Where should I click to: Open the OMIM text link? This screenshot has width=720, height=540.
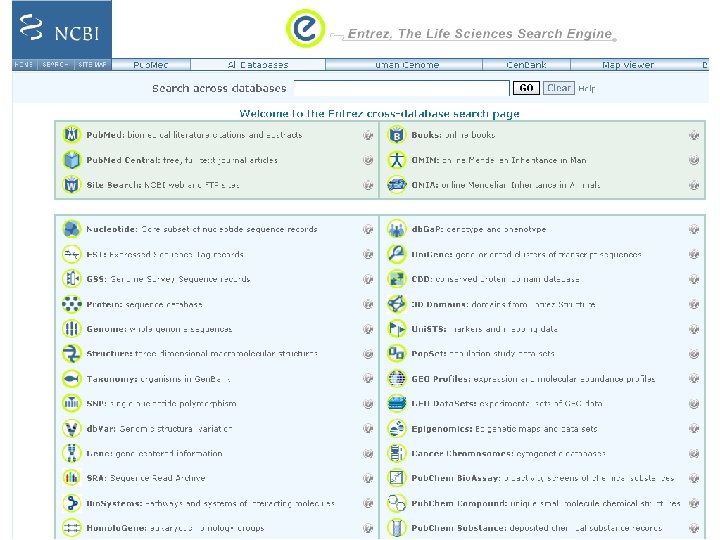point(425,160)
